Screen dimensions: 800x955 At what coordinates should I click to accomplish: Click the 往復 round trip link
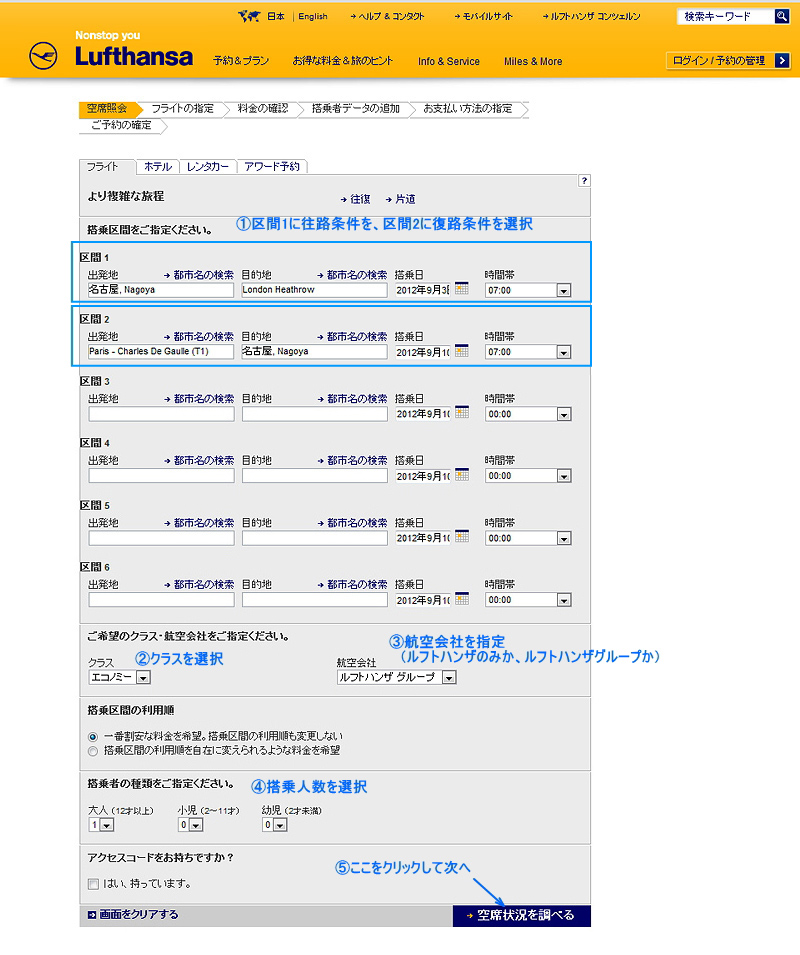[x=356, y=199]
